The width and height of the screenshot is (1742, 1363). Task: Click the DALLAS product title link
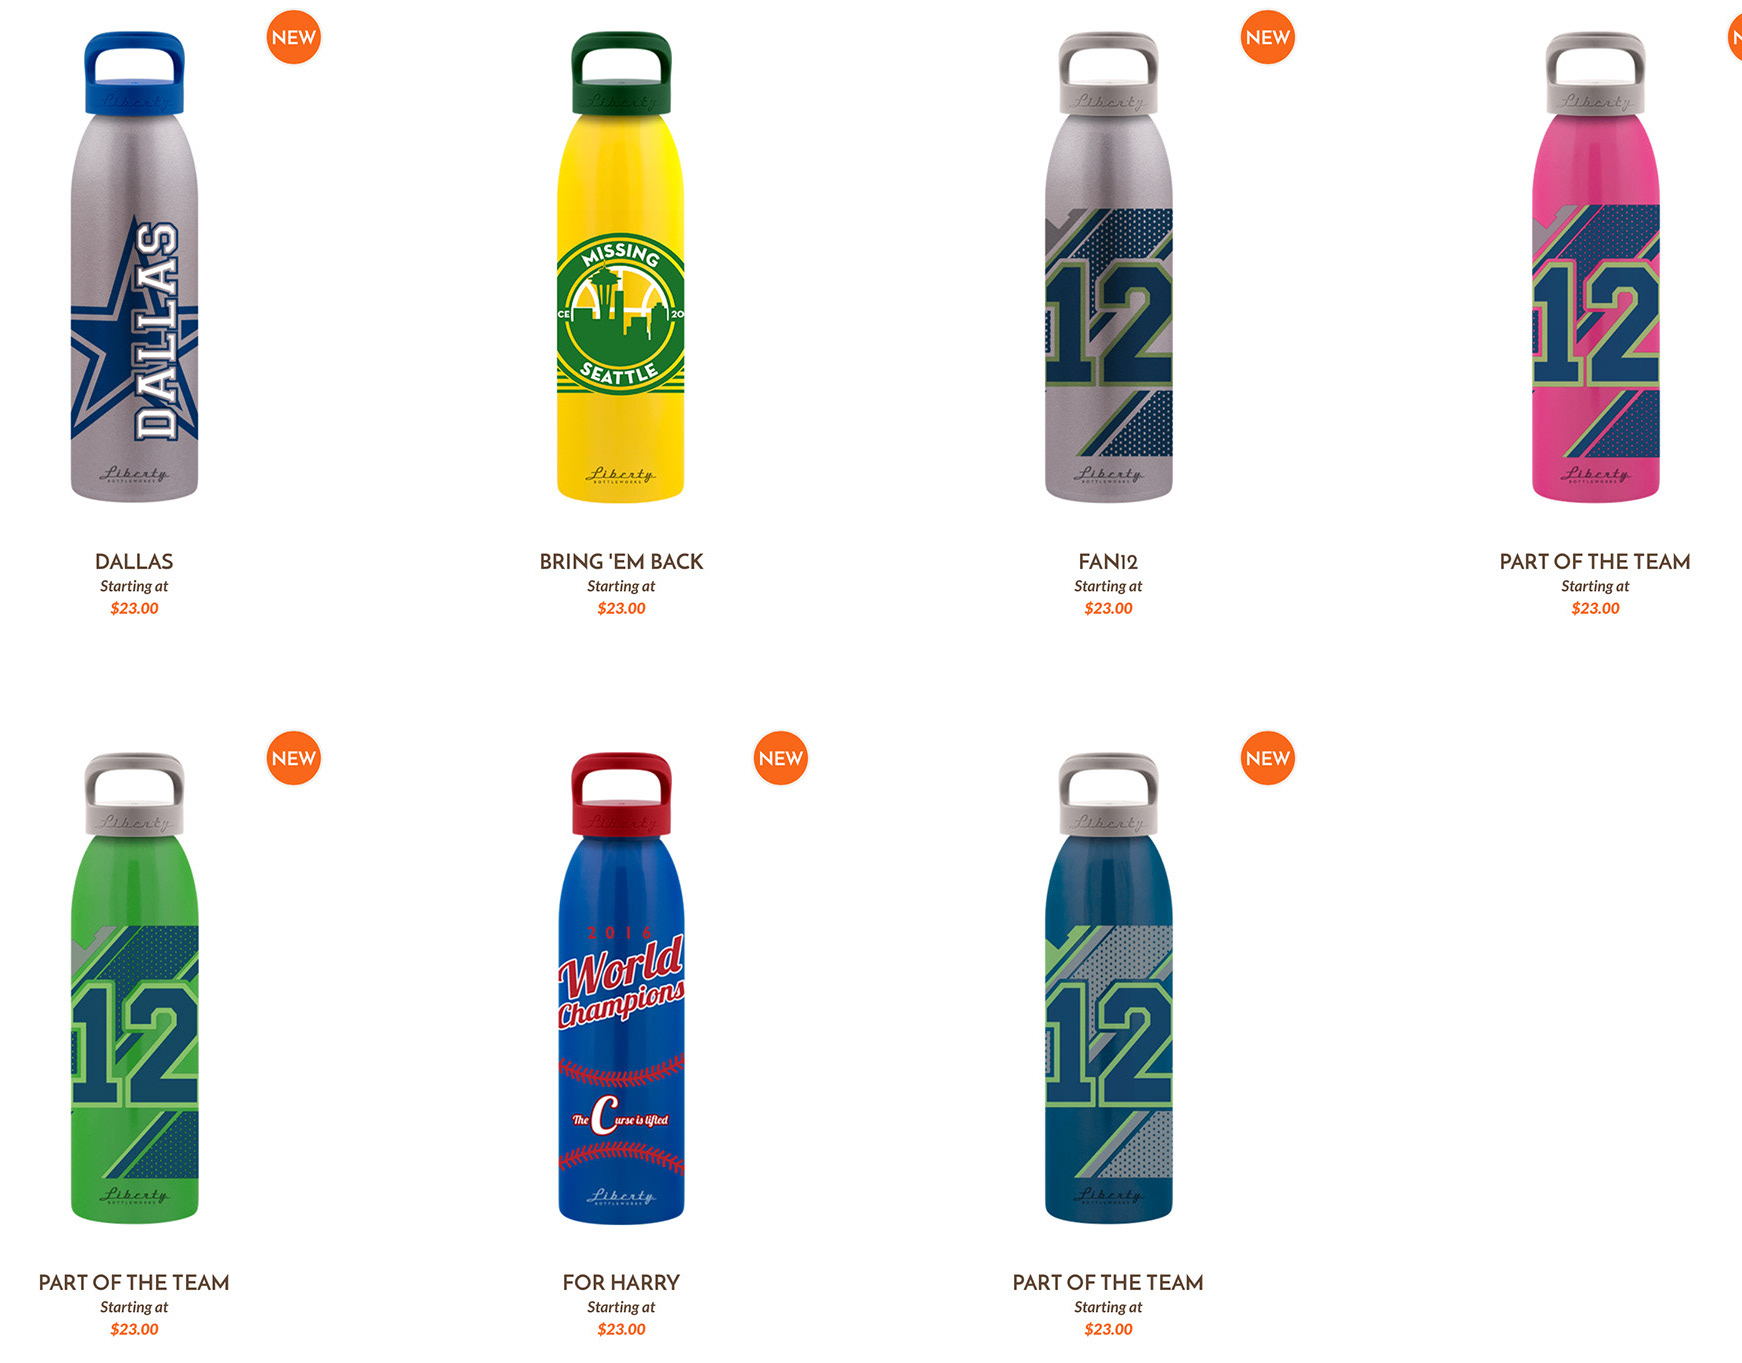click(x=134, y=562)
